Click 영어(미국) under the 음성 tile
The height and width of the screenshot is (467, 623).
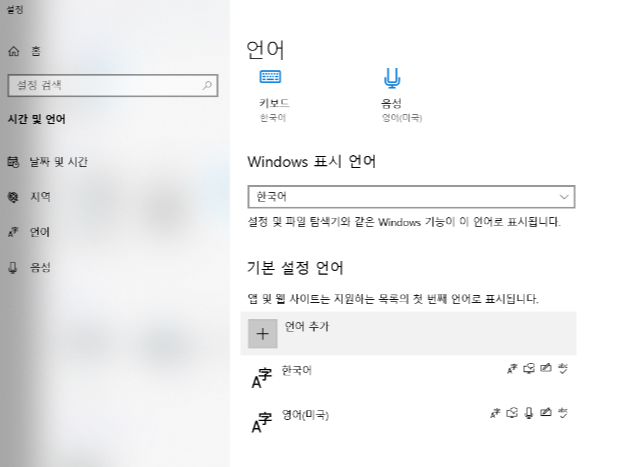pyautogui.click(x=402, y=118)
